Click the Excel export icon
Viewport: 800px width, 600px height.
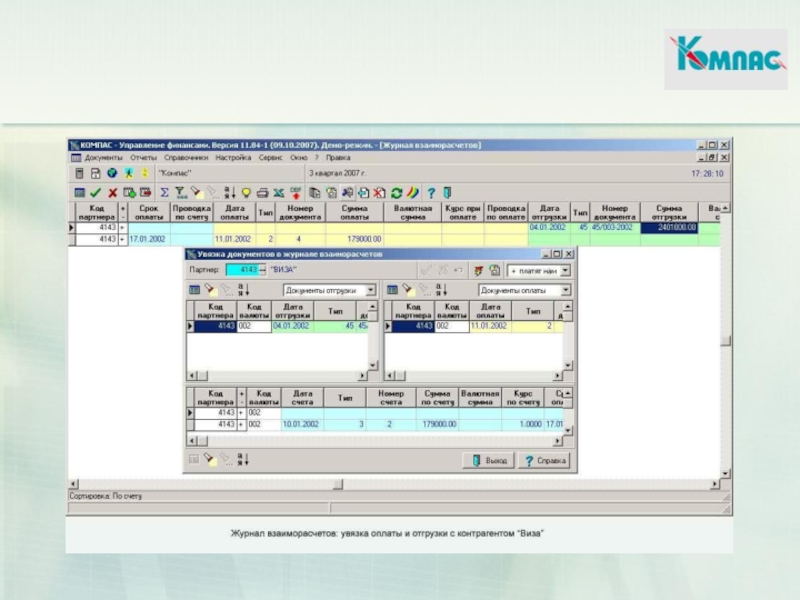[279, 193]
